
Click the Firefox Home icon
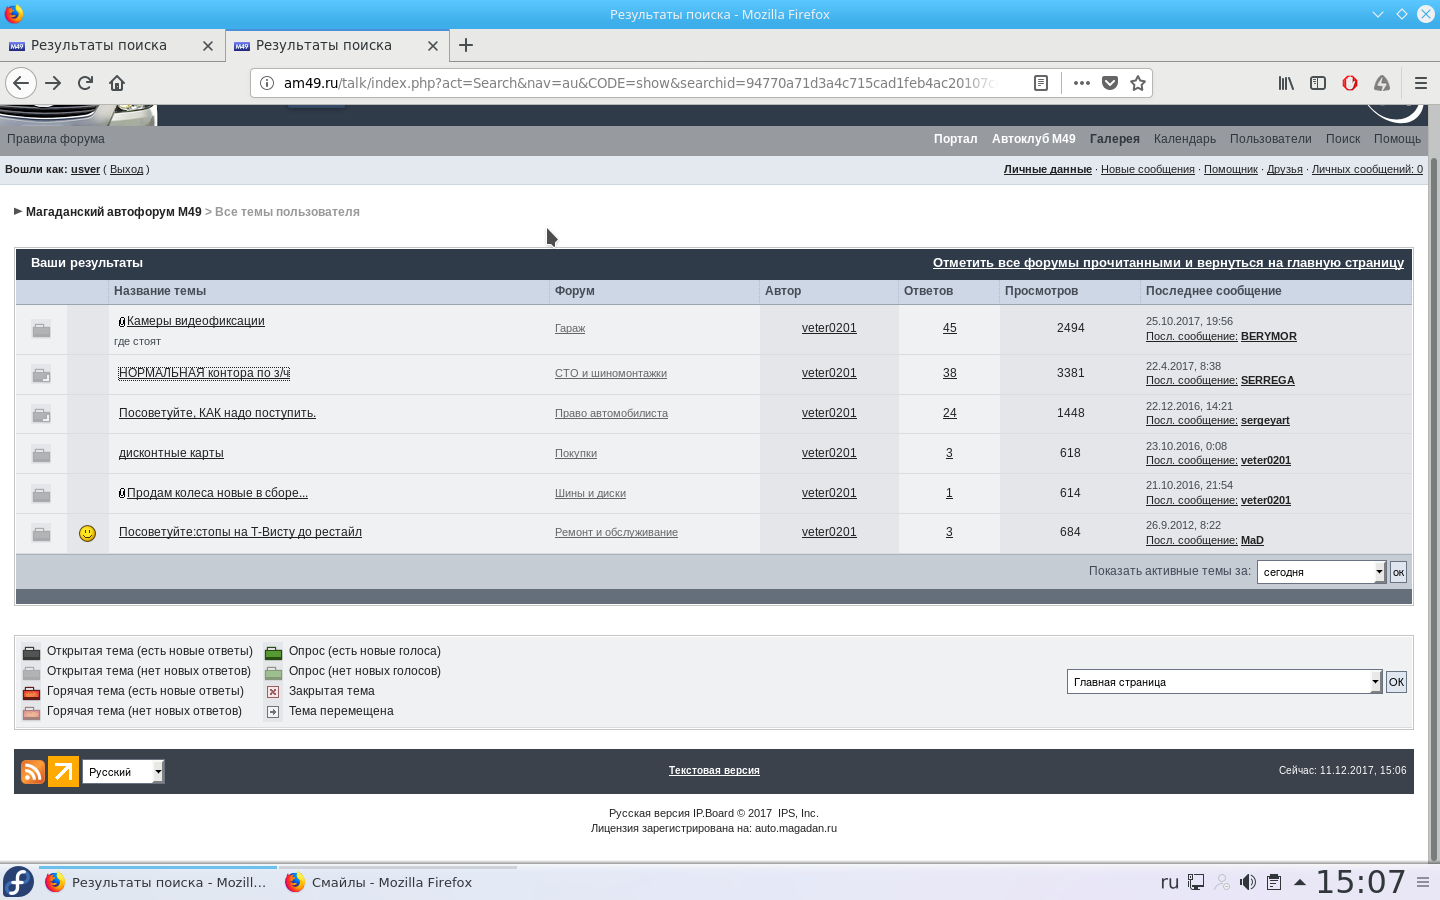[117, 83]
